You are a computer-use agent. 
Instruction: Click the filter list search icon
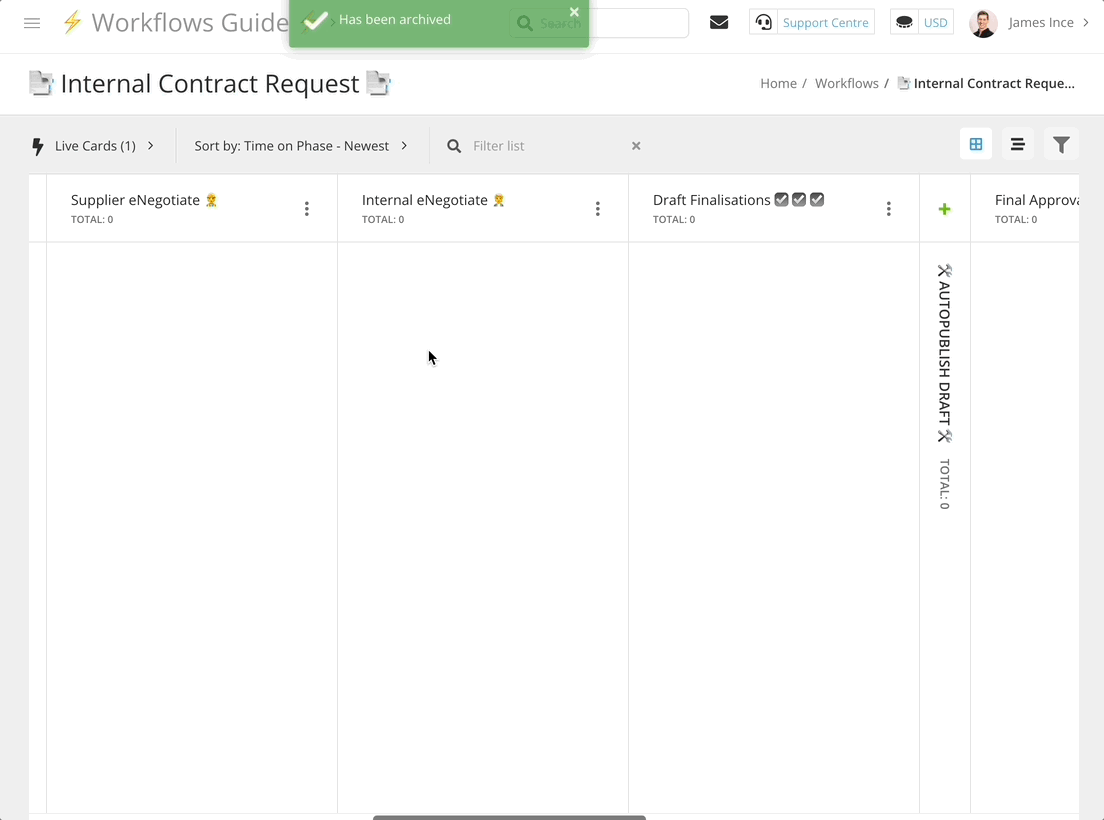[454, 146]
